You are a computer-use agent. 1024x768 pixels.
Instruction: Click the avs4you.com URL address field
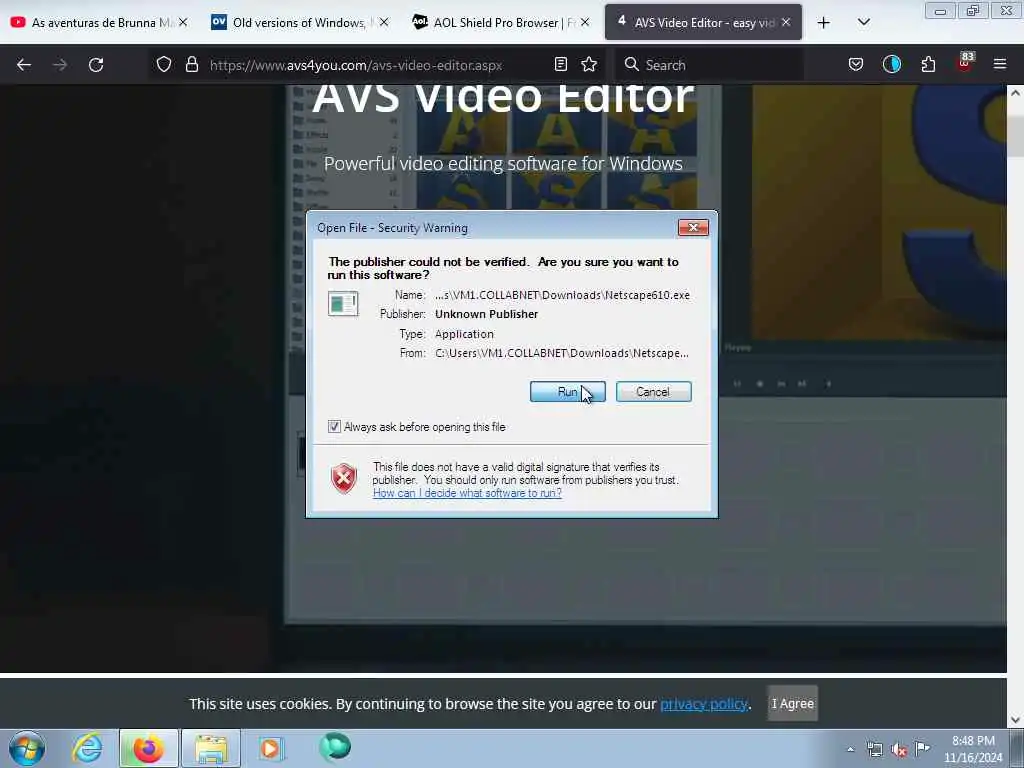[356, 65]
